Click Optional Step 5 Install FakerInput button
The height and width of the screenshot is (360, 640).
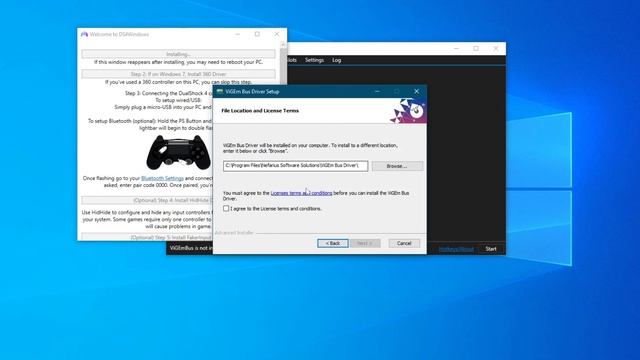point(147,237)
